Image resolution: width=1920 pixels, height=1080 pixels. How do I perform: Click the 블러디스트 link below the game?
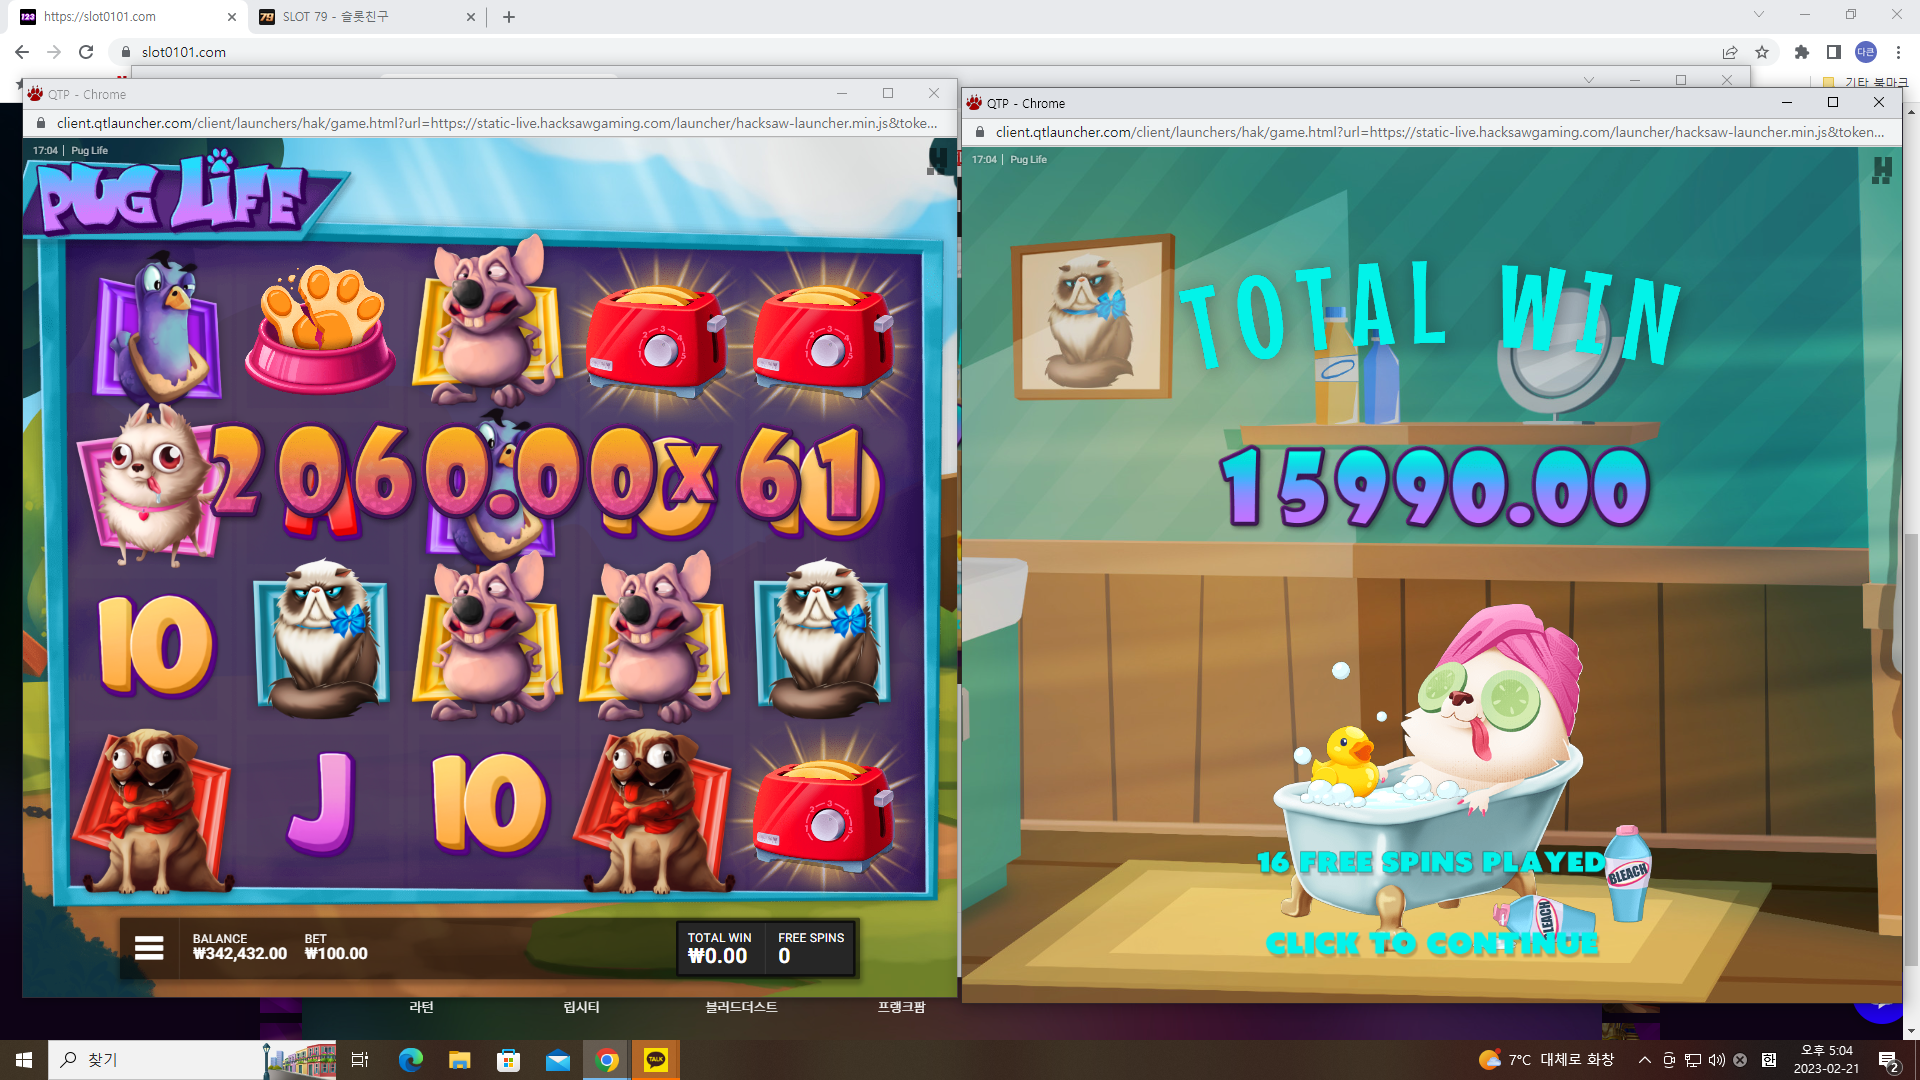[x=741, y=1007]
